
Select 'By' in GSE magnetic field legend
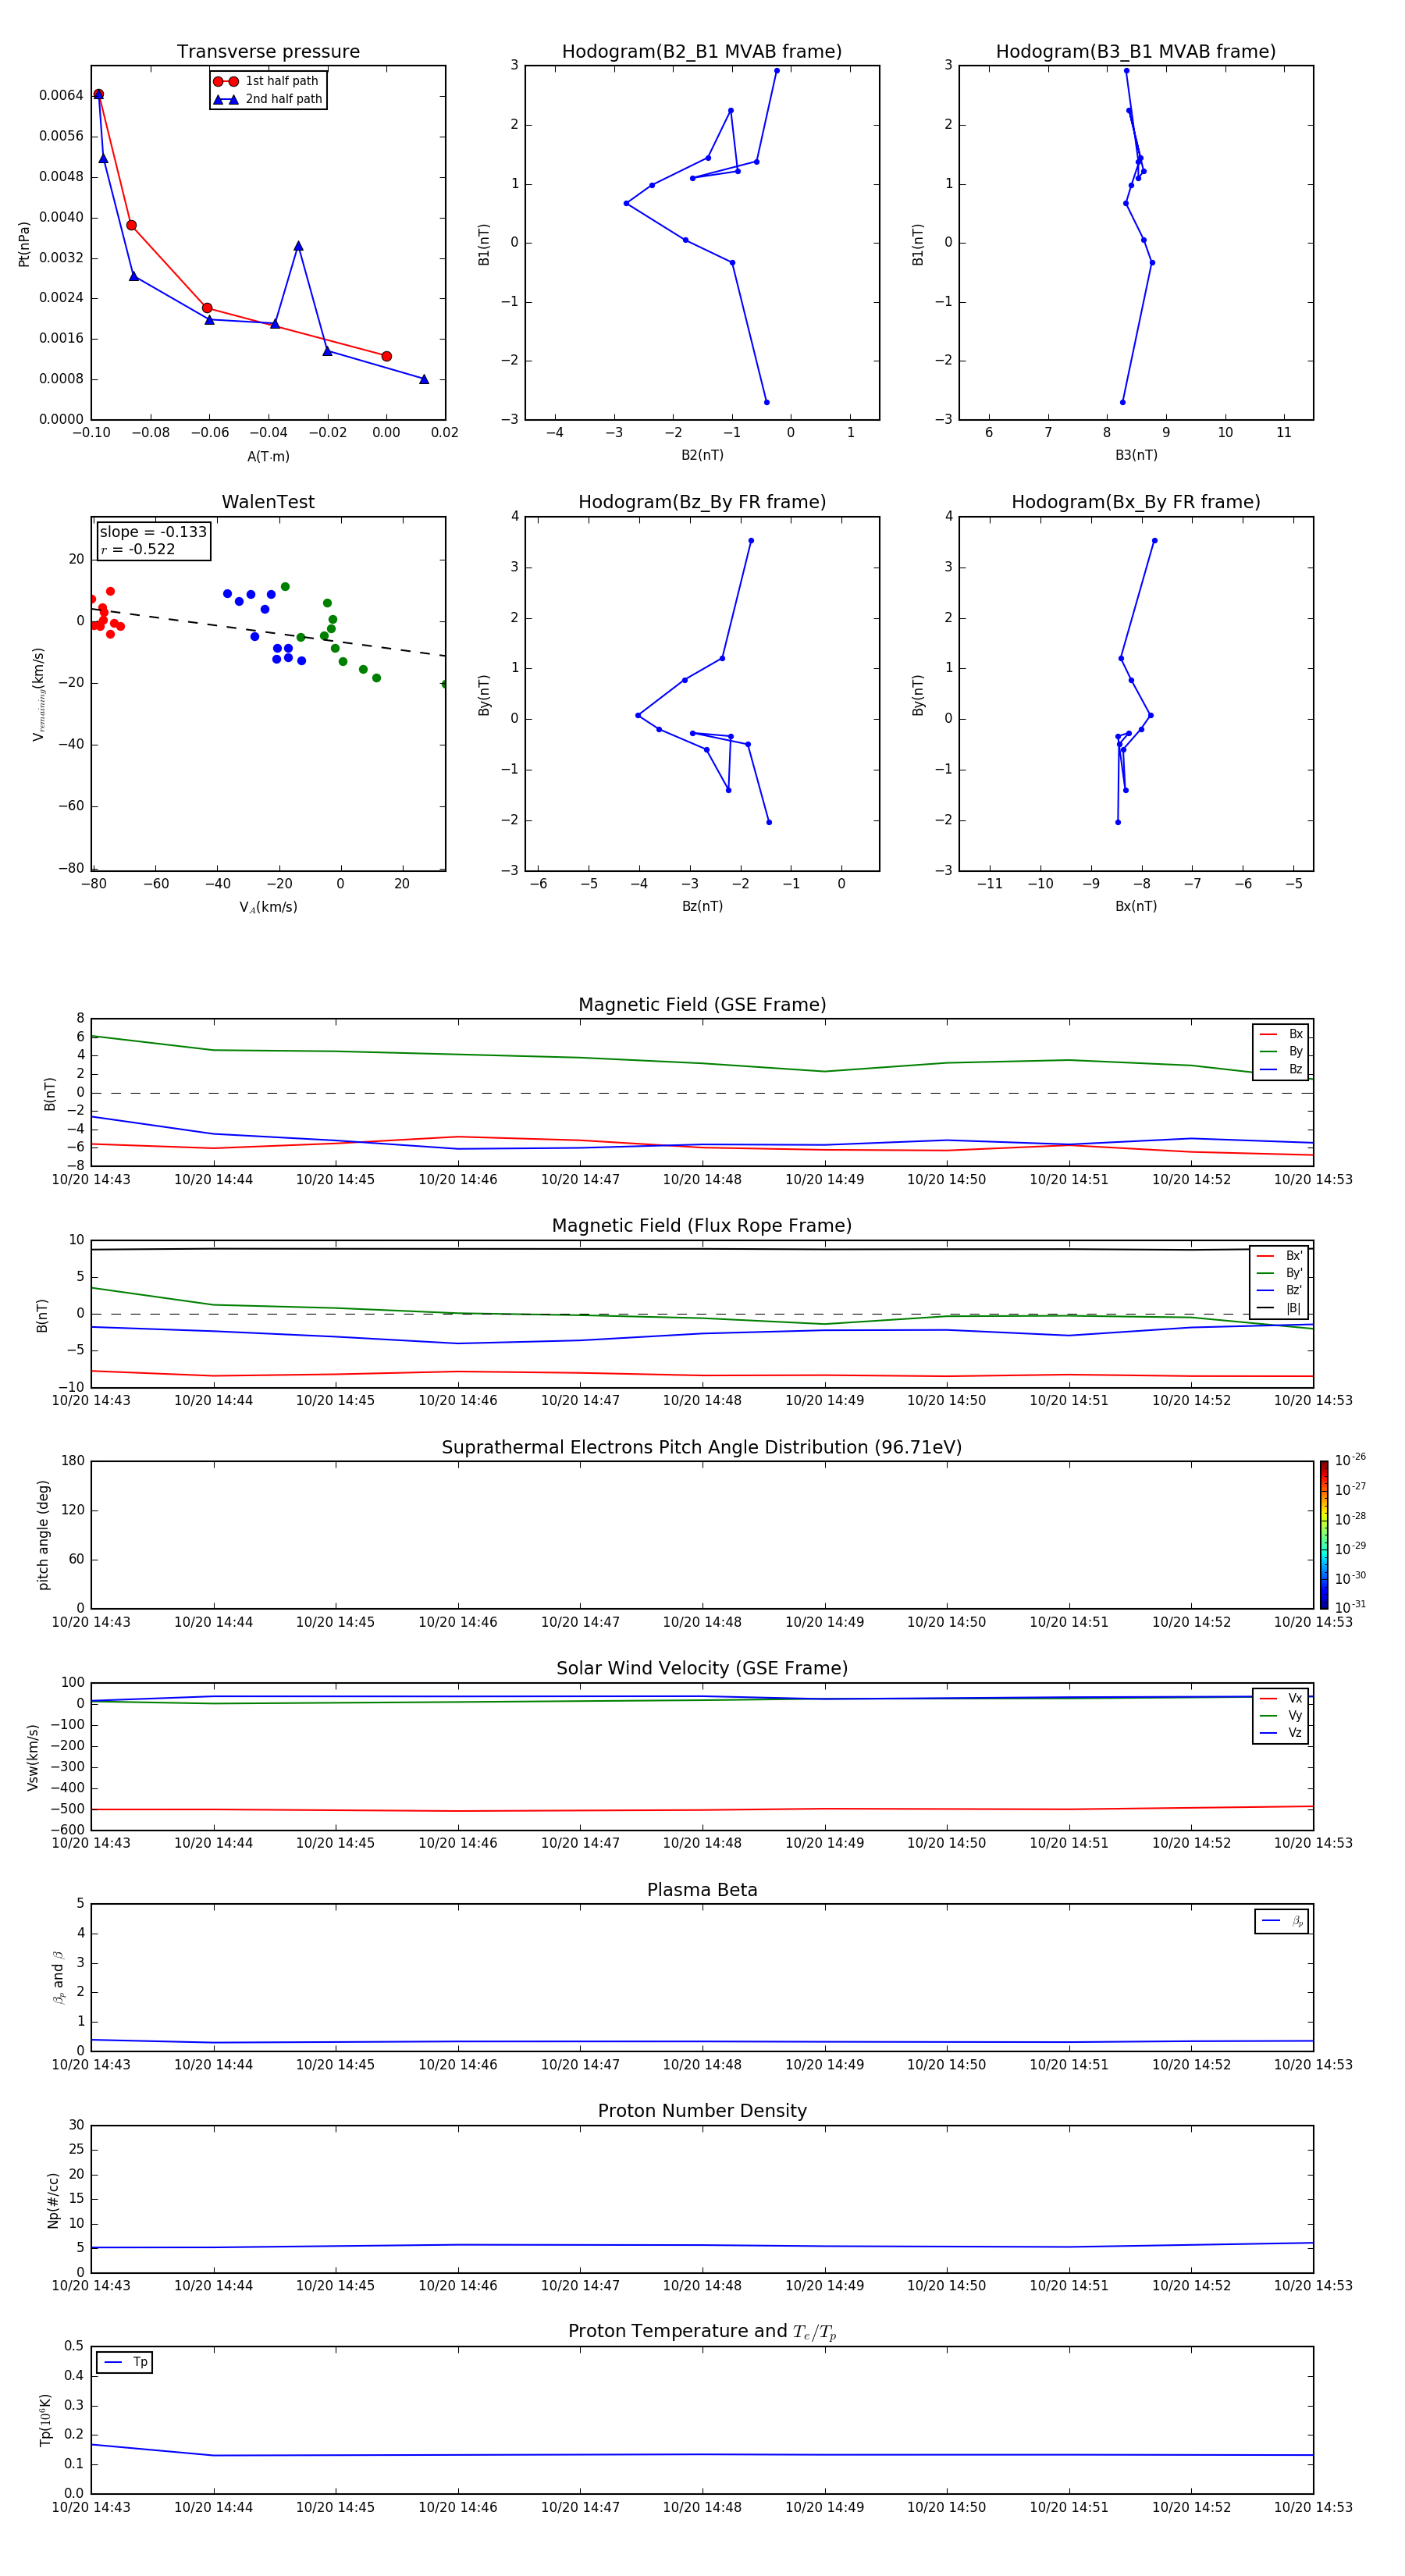[1281, 1051]
